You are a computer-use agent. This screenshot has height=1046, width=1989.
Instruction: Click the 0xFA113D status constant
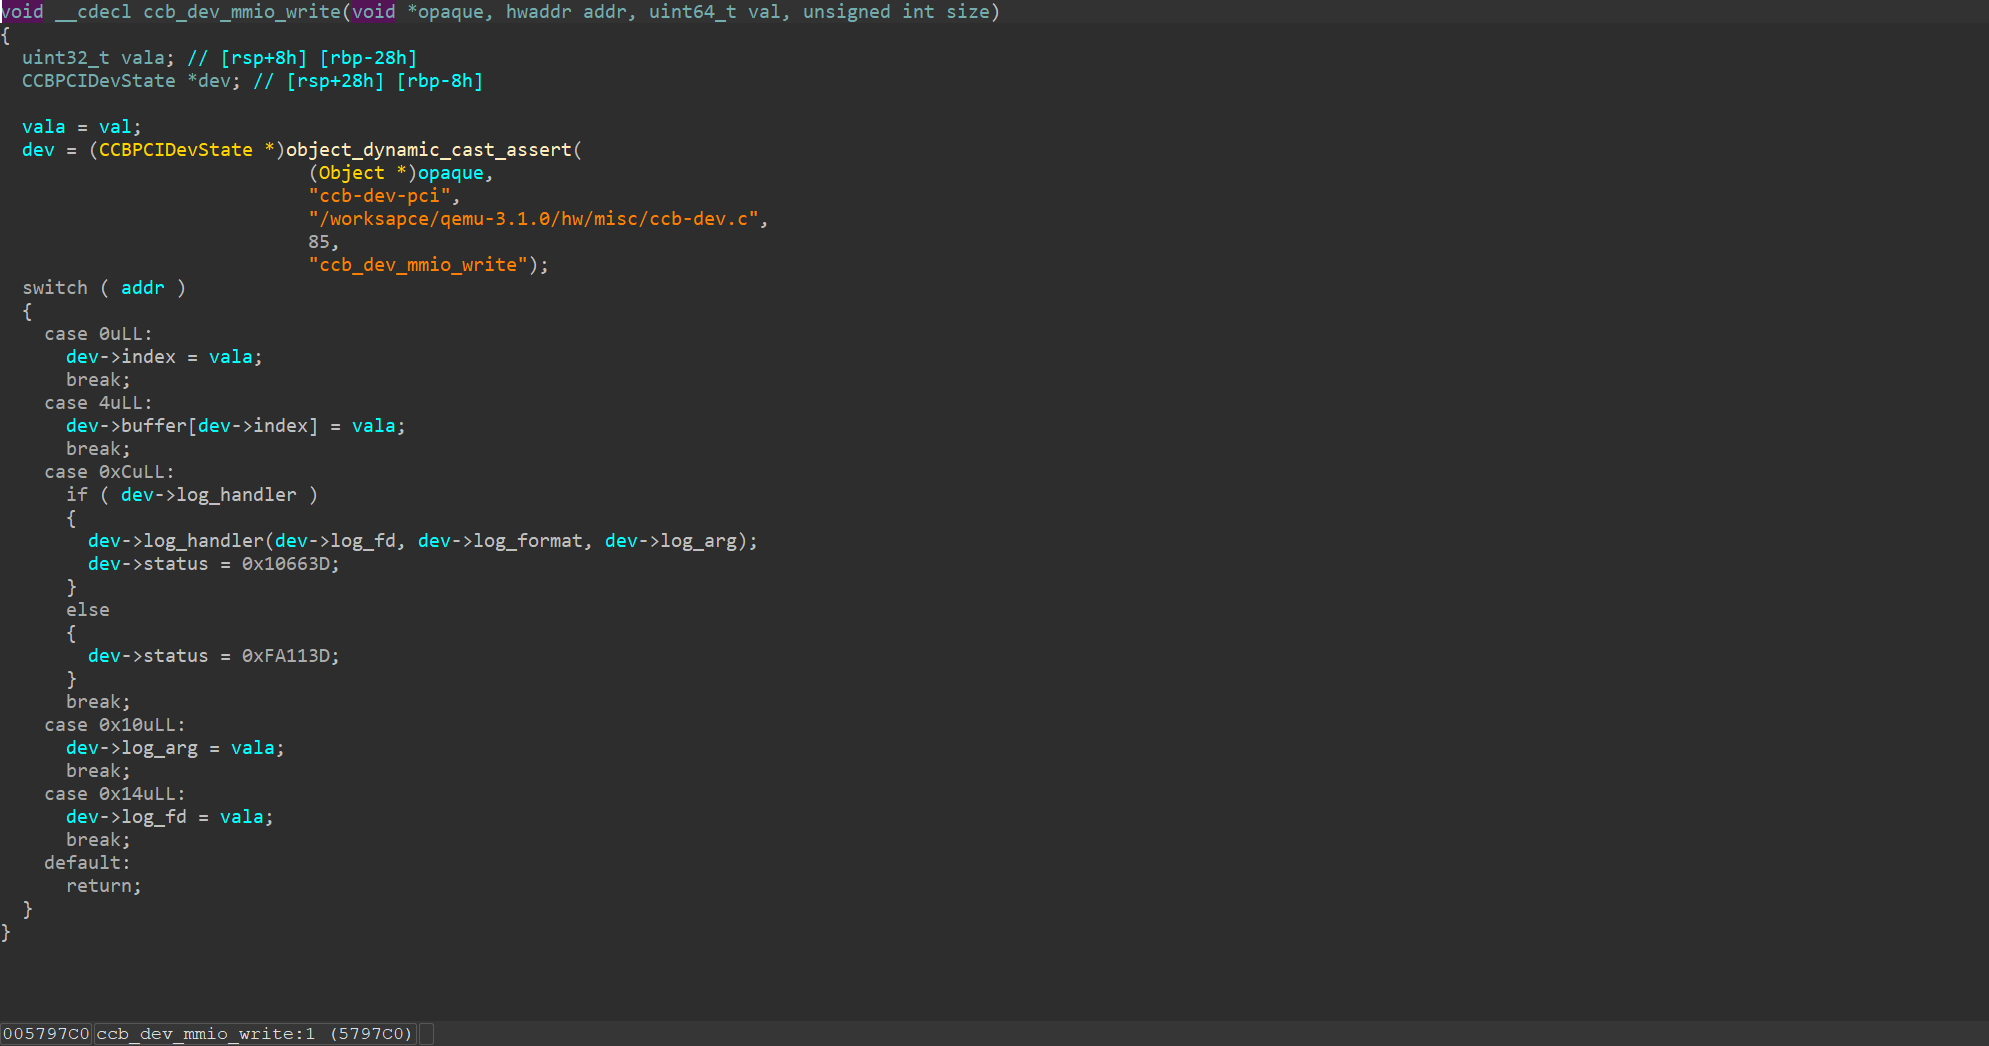(288, 656)
